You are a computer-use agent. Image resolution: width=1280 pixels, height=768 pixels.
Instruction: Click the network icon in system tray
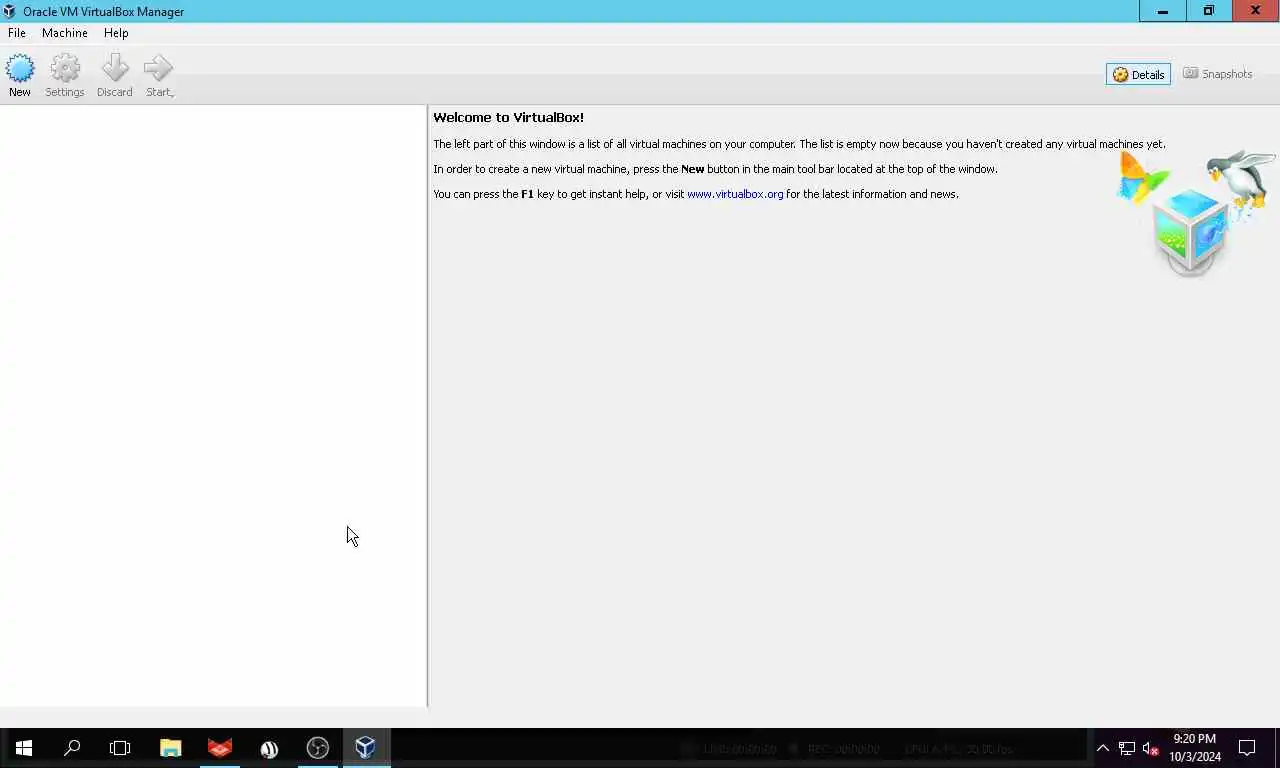pos(1127,748)
